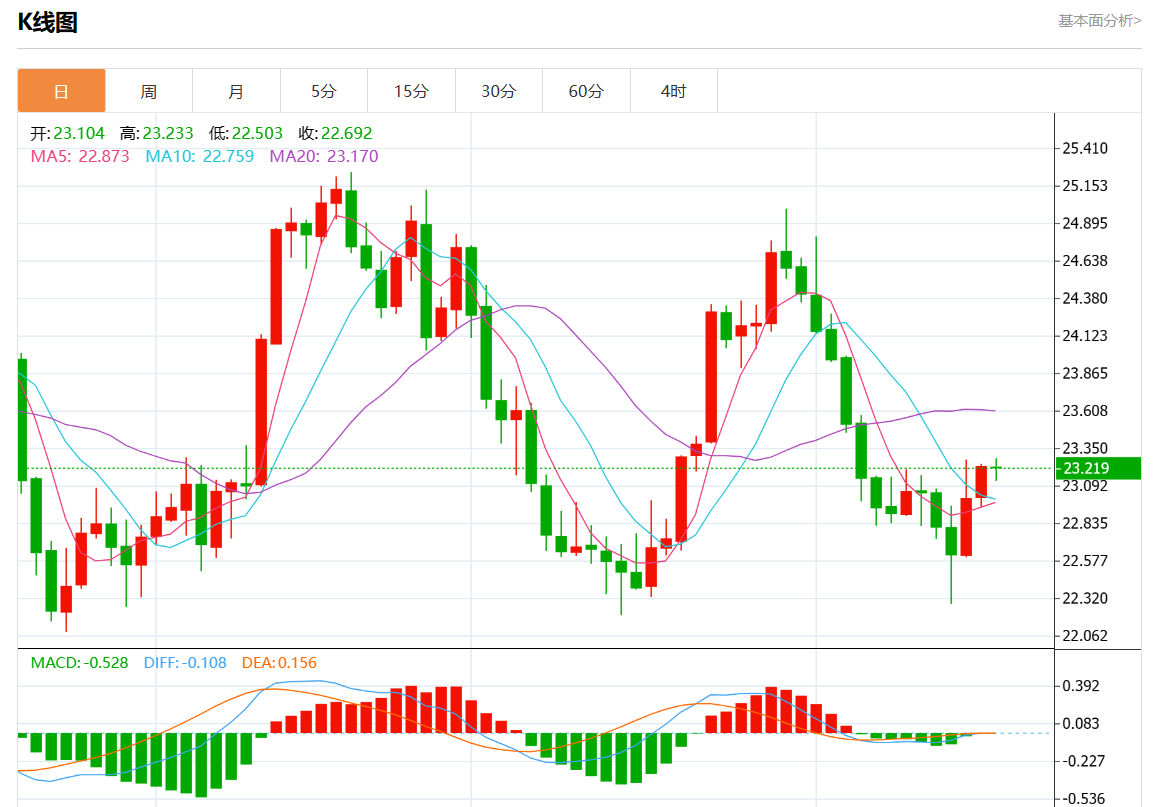Switch to the 月 monthly tab

pyautogui.click(x=236, y=91)
